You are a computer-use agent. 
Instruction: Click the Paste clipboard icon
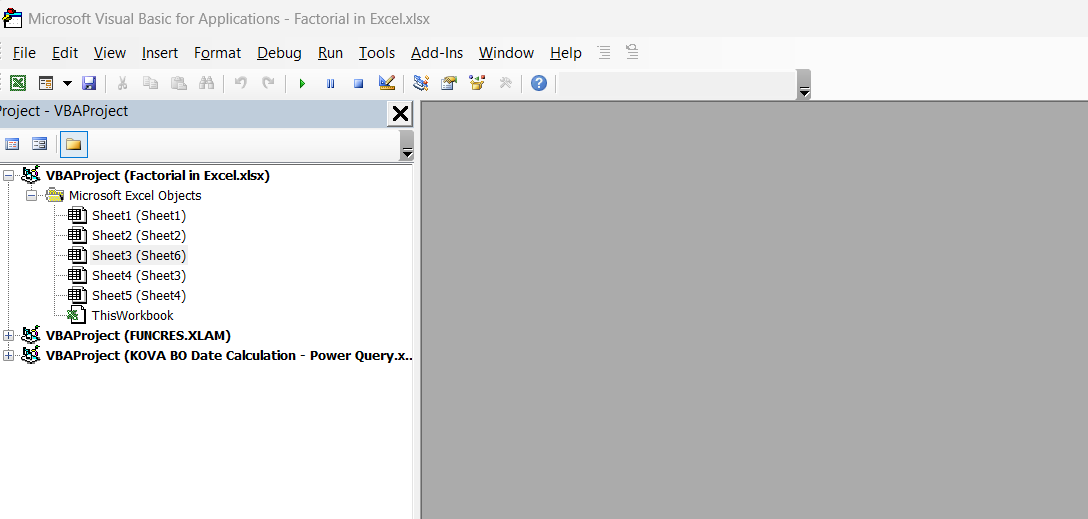(179, 83)
